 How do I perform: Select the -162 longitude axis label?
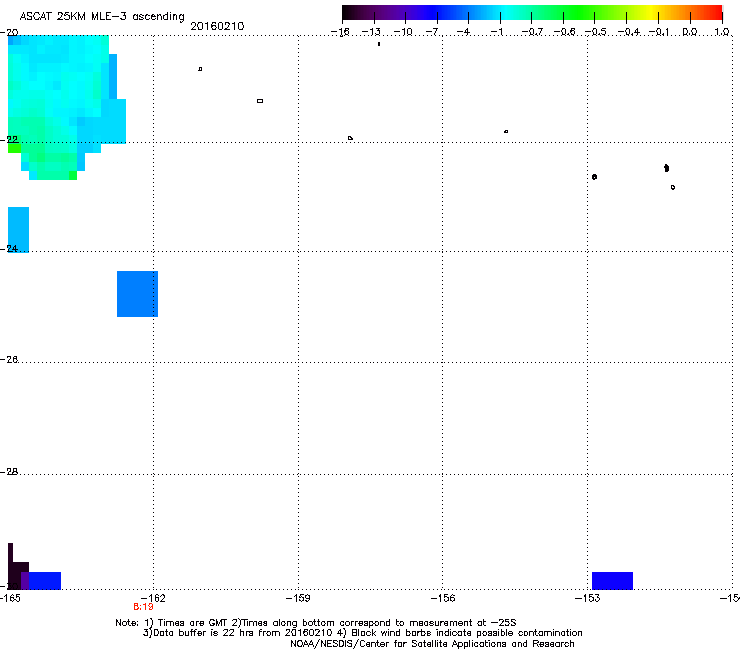[154, 599]
